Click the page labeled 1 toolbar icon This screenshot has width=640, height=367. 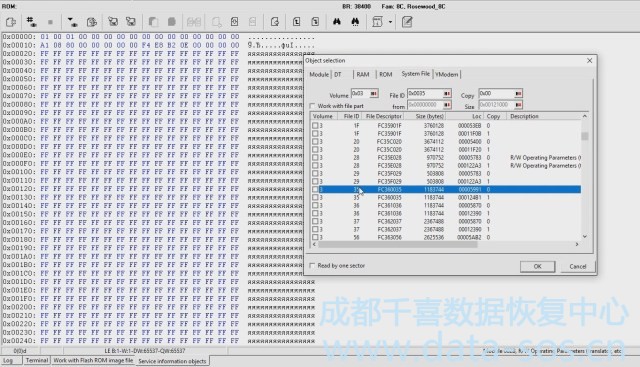pos(297,22)
